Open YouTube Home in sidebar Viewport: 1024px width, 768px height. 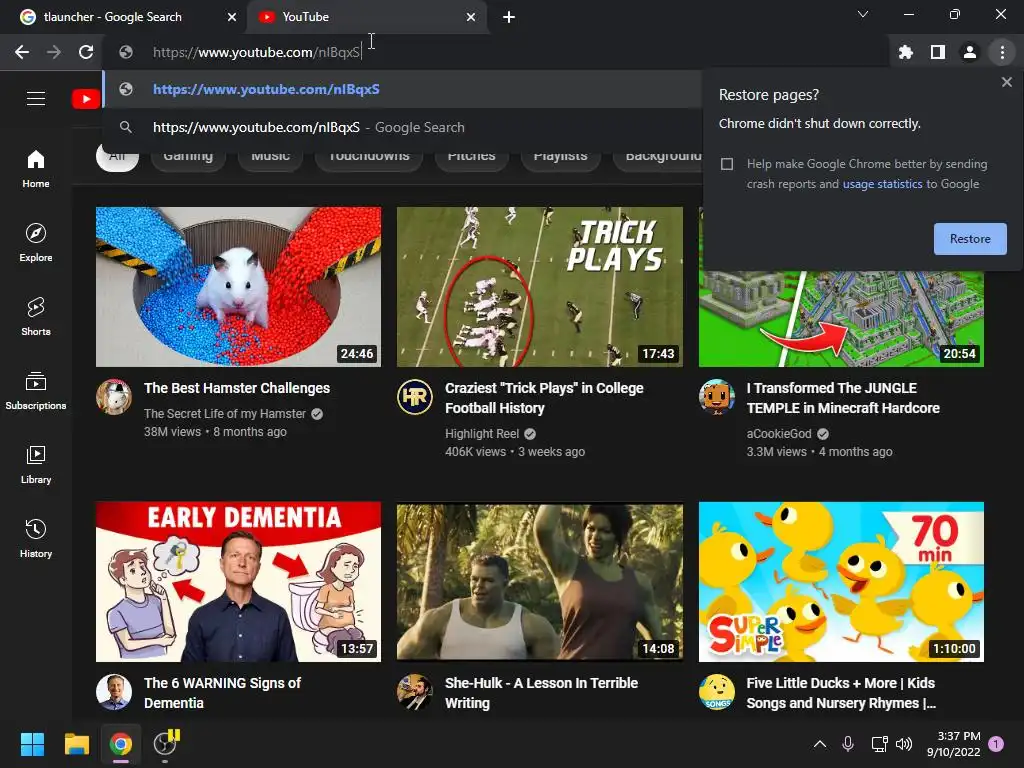36,168
